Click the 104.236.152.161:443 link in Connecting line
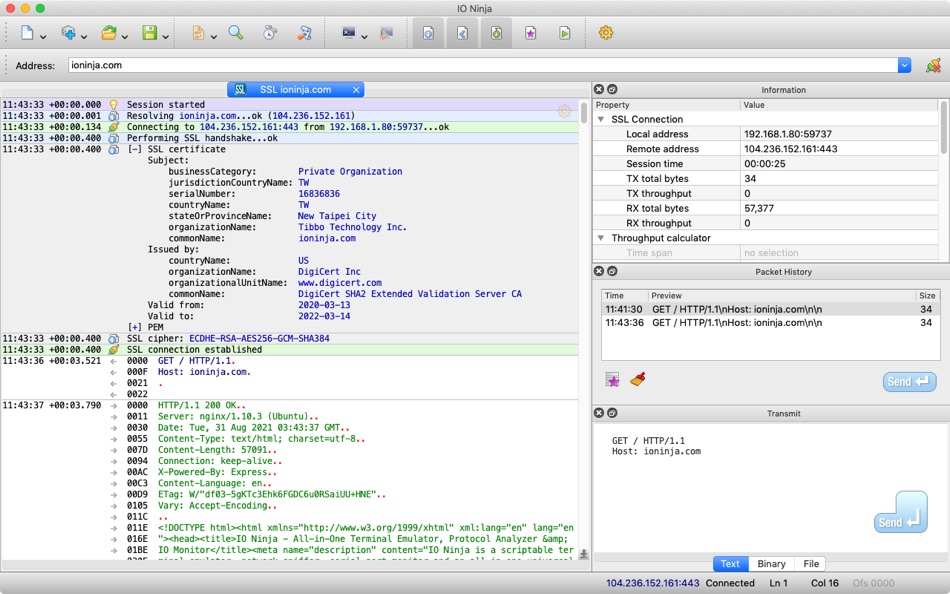 coord(249,127)
